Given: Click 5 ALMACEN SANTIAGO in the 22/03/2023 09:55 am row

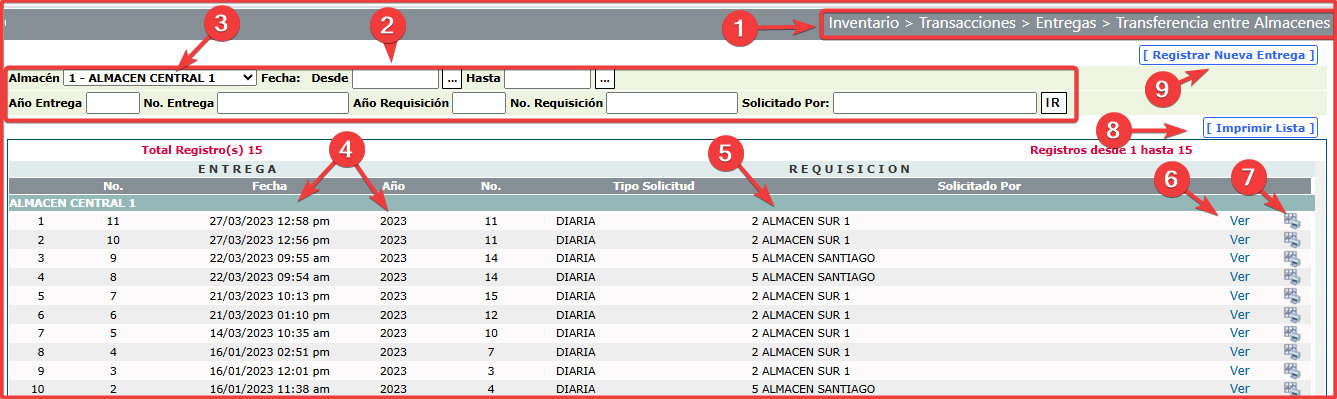Looking at the screenshot, I should point(813,258).
